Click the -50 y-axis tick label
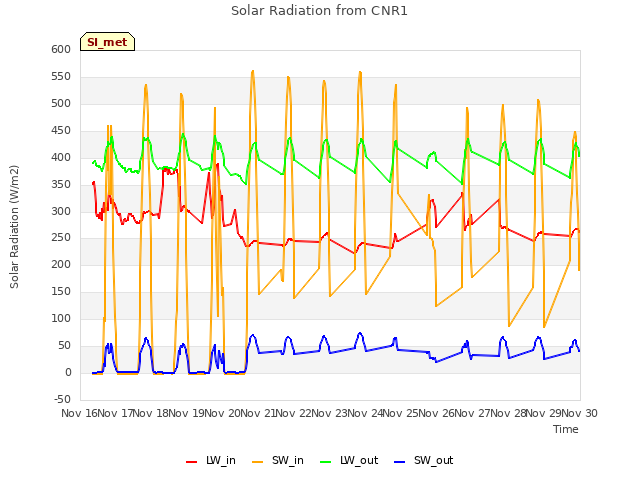Screen dimensions: 640x480 pyautogui.click(x=62, y=399)
